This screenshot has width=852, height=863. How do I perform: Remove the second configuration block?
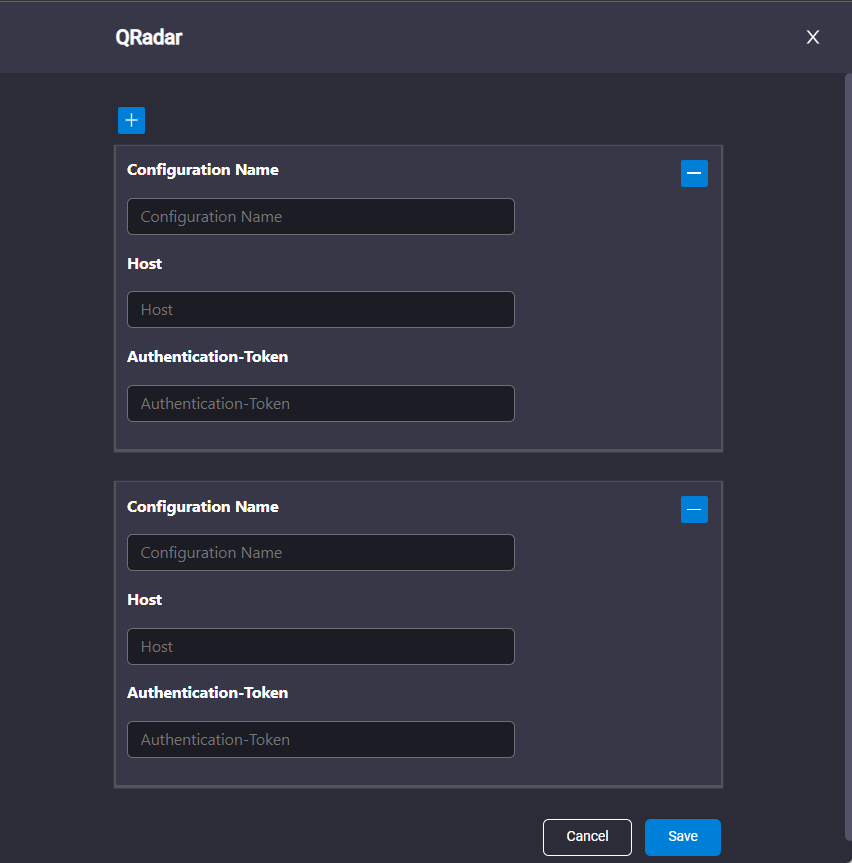pyautogui.click(x=694, y=510)
